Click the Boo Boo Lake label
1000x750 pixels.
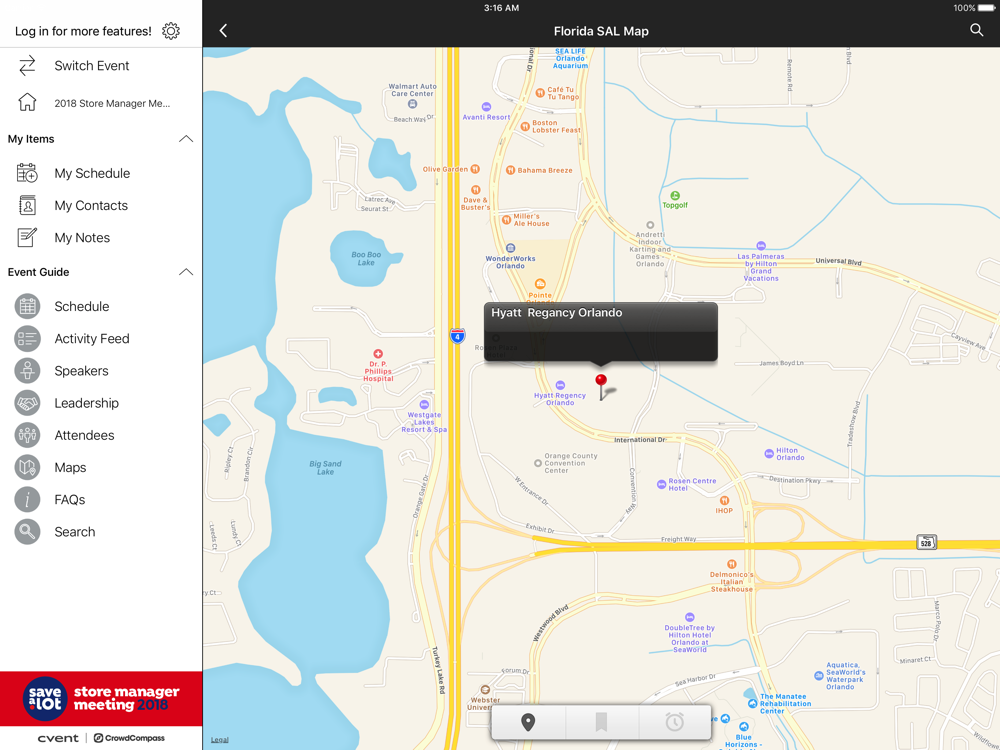[x=366, y=258]
